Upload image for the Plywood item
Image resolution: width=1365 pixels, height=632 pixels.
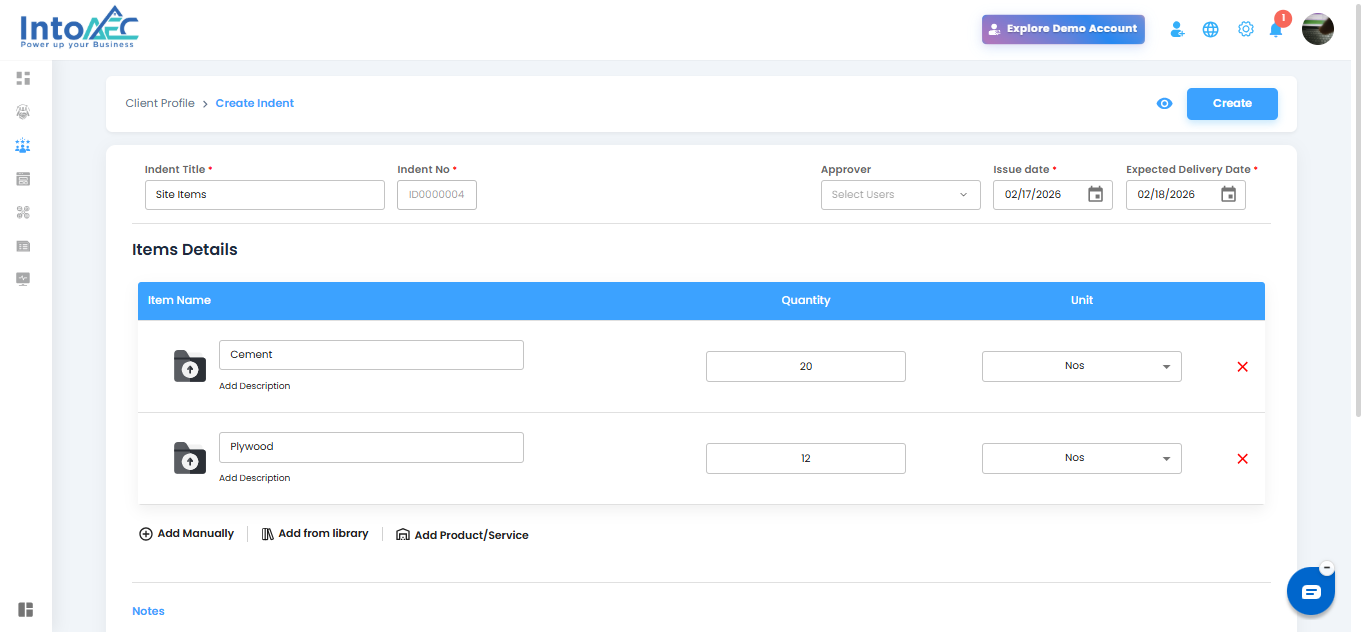click(x=190, y=458)
